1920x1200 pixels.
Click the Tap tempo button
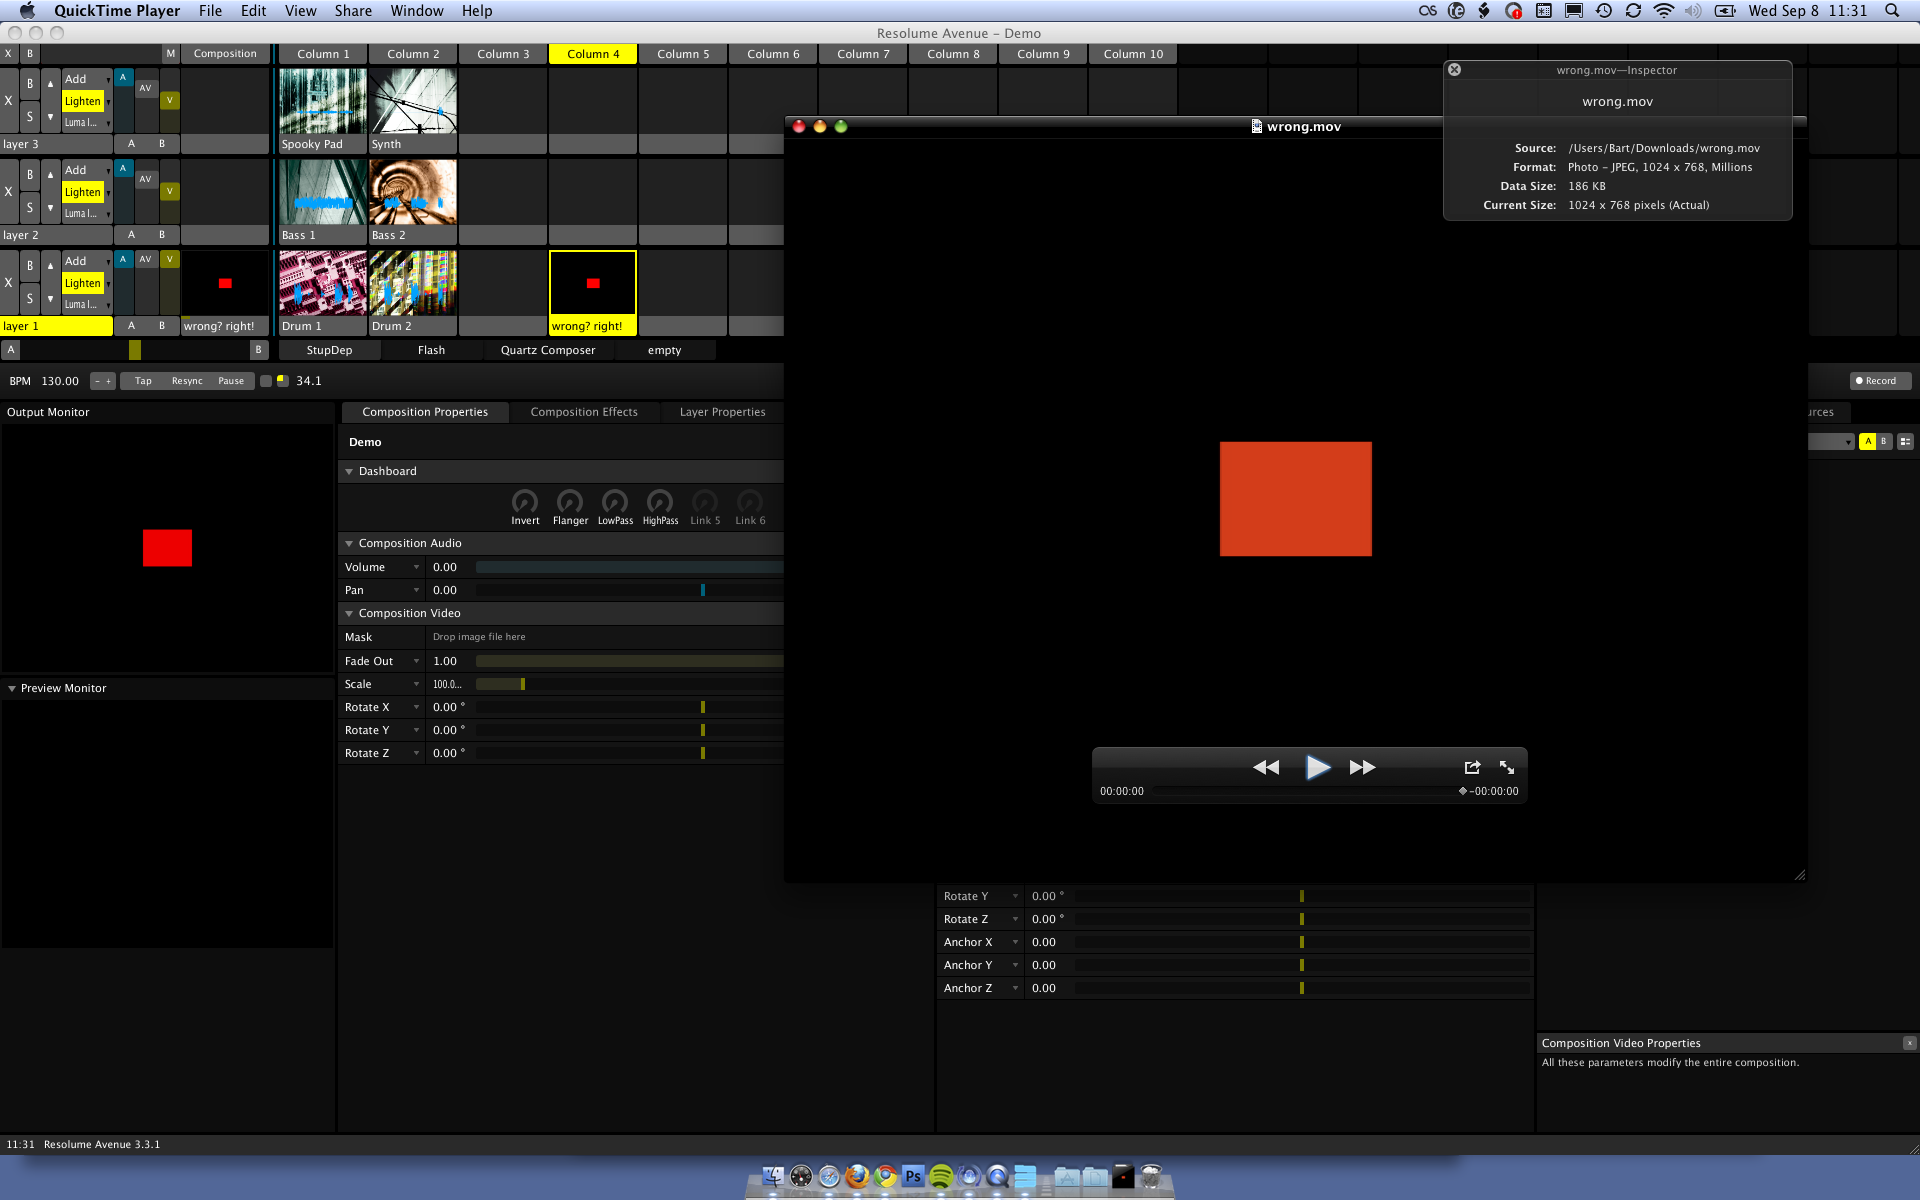pyautogui.click(x=143, y=381)
